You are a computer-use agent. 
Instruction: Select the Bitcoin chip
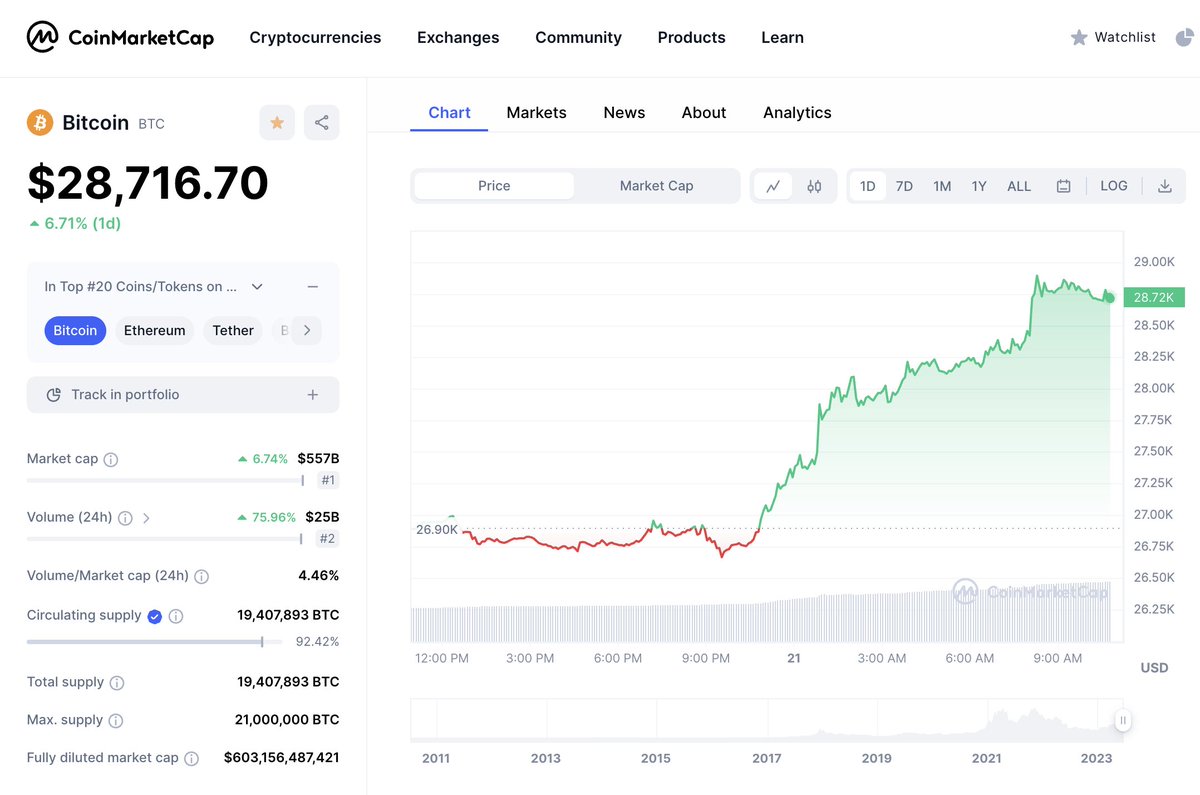click(x=75, y=331)
